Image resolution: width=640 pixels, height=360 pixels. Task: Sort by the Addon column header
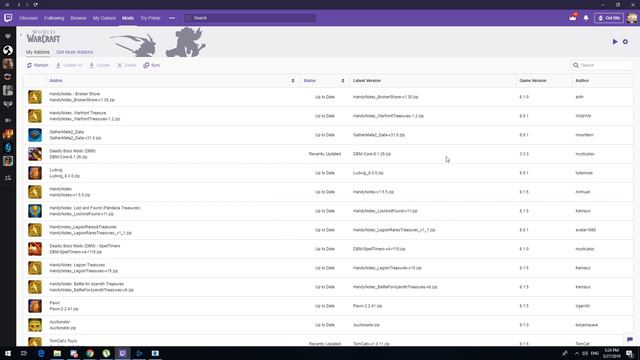tap(56, 81)
